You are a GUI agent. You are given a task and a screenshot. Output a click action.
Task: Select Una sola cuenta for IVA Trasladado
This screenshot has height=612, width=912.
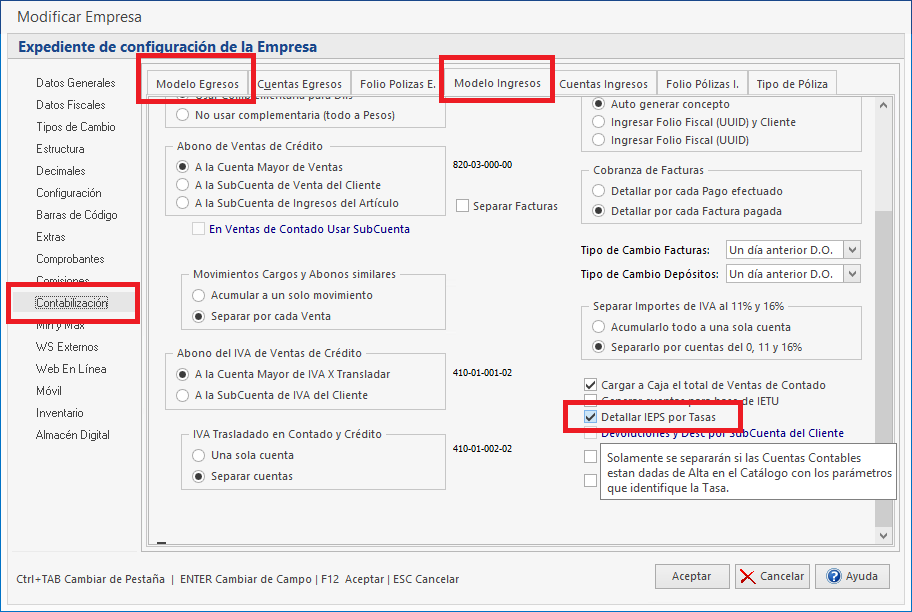198,455
